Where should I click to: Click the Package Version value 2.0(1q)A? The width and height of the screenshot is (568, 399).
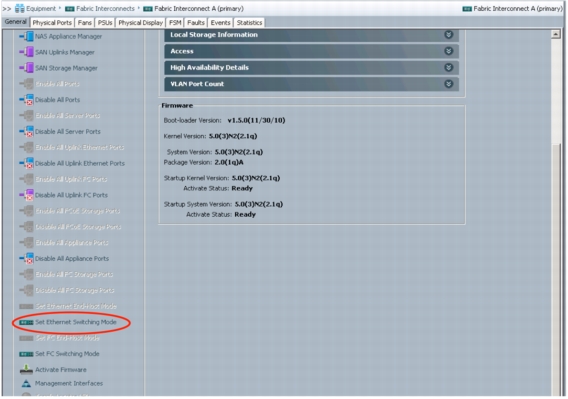[229, 162]
